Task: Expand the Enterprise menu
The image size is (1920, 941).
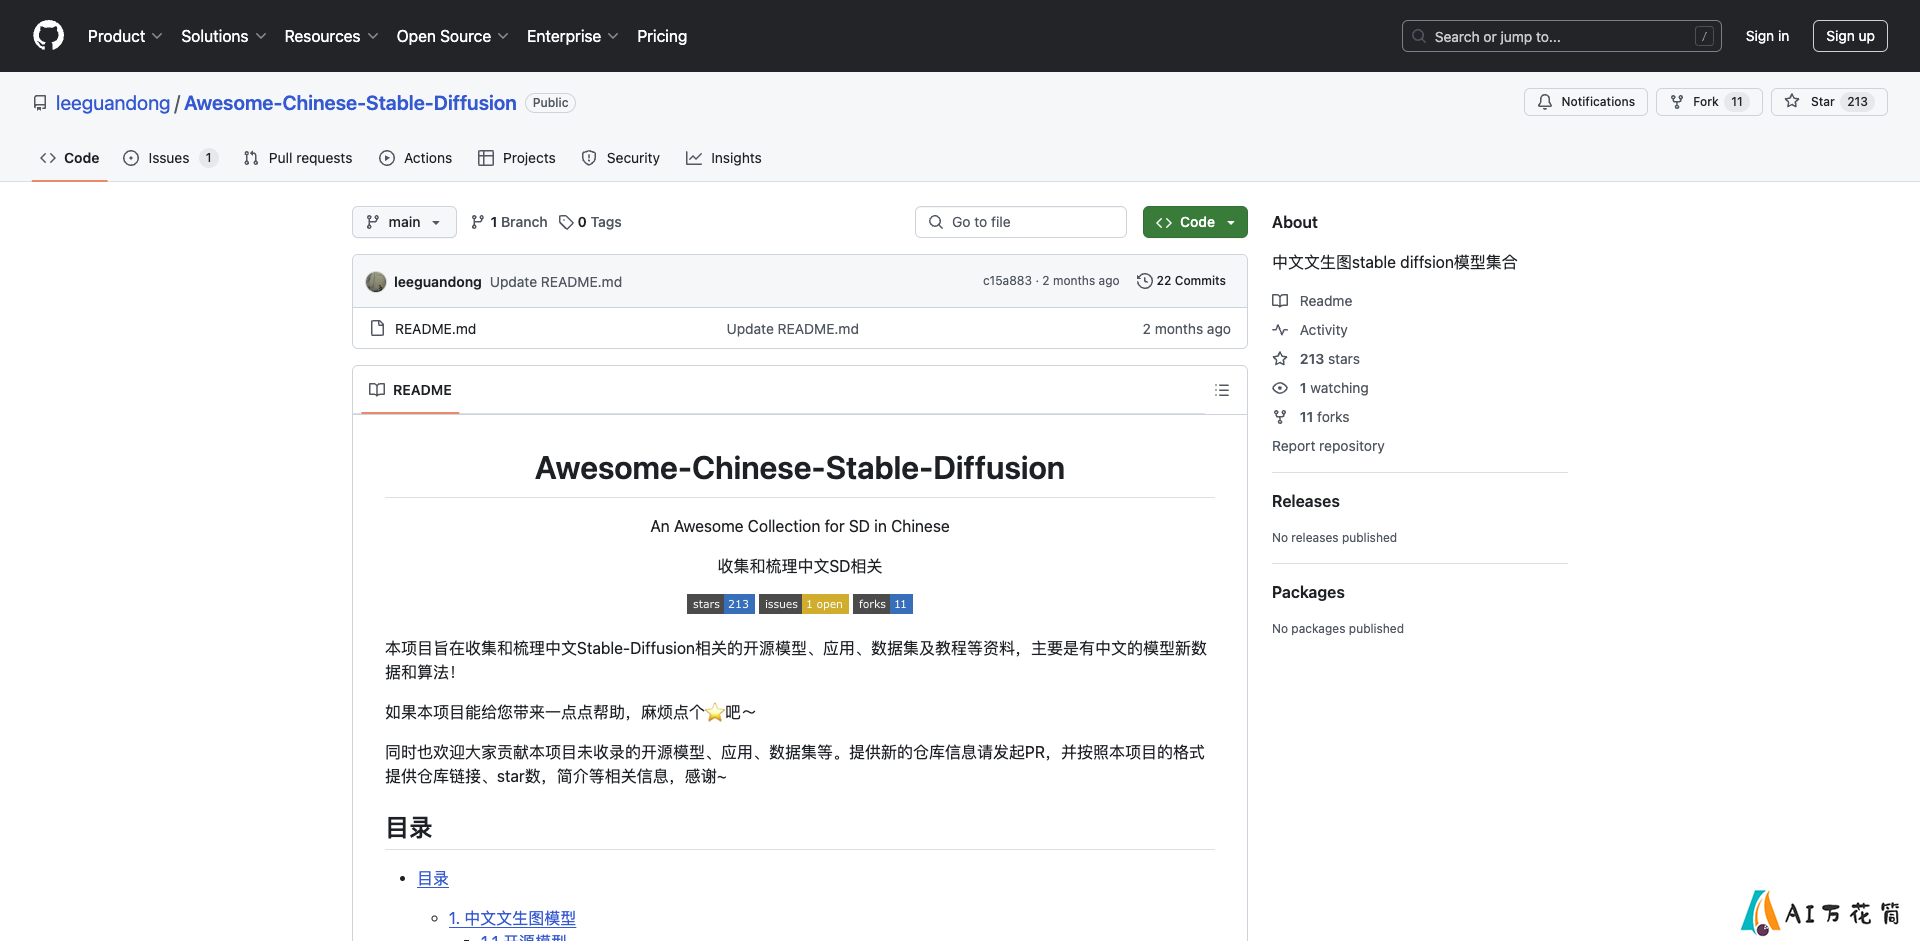Action: click(572, 36)
